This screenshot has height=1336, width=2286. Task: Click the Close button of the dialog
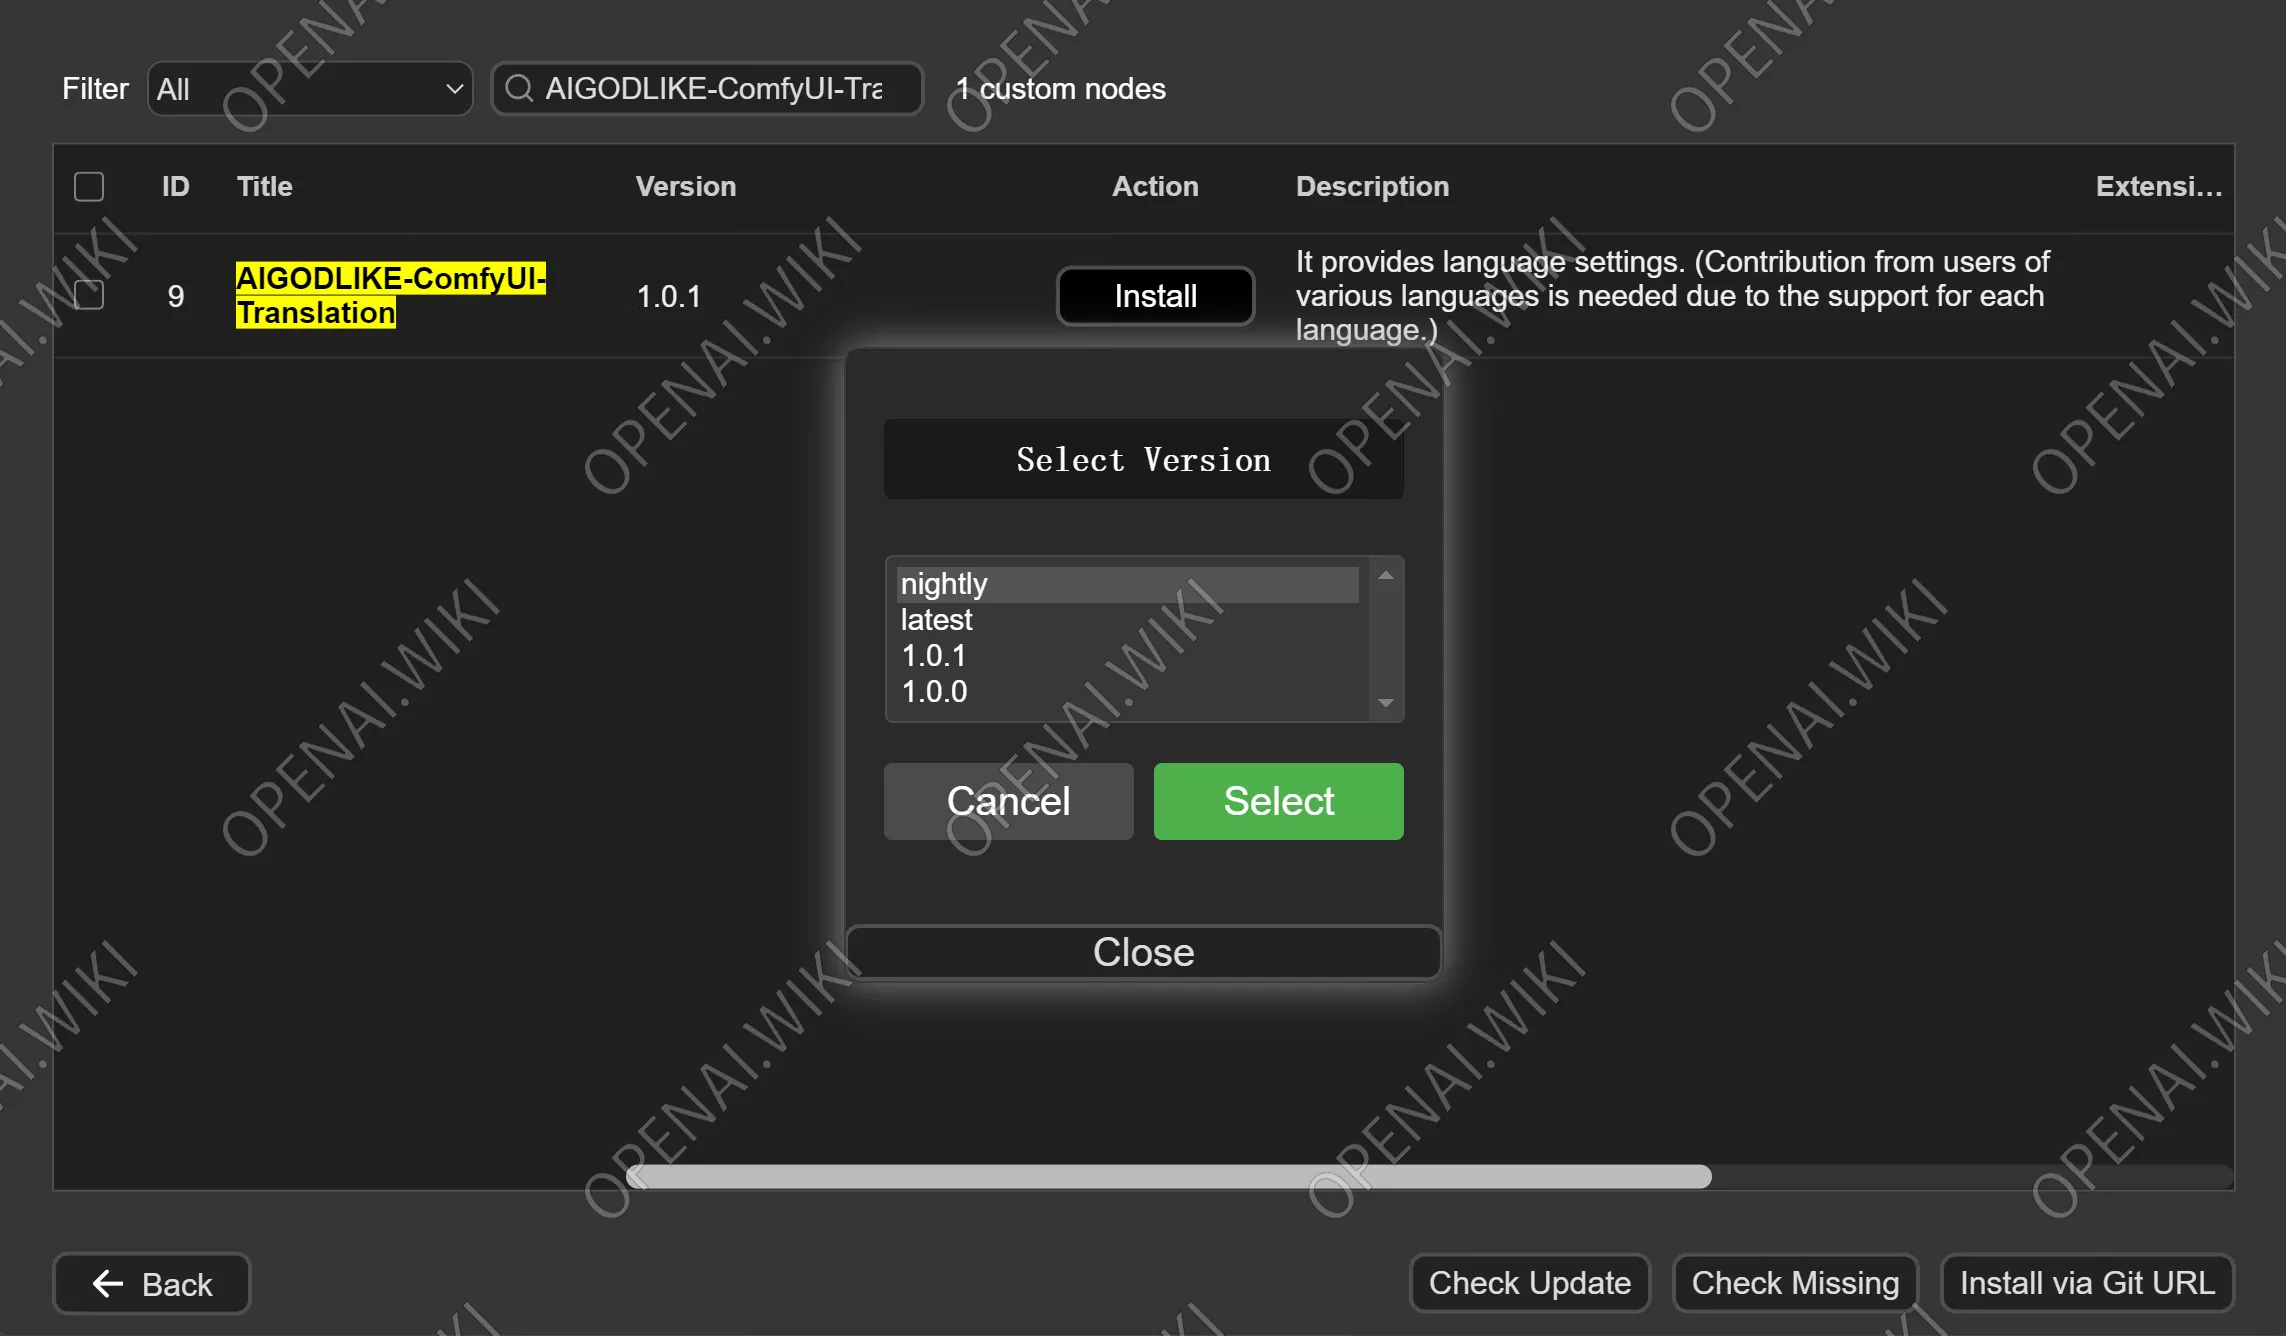pyautogui.click(x=1143, y=952)
